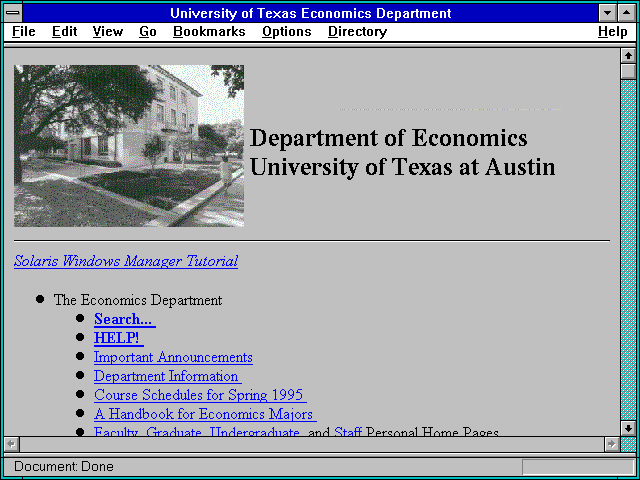Open the Go menu

[x=148, y=32]
